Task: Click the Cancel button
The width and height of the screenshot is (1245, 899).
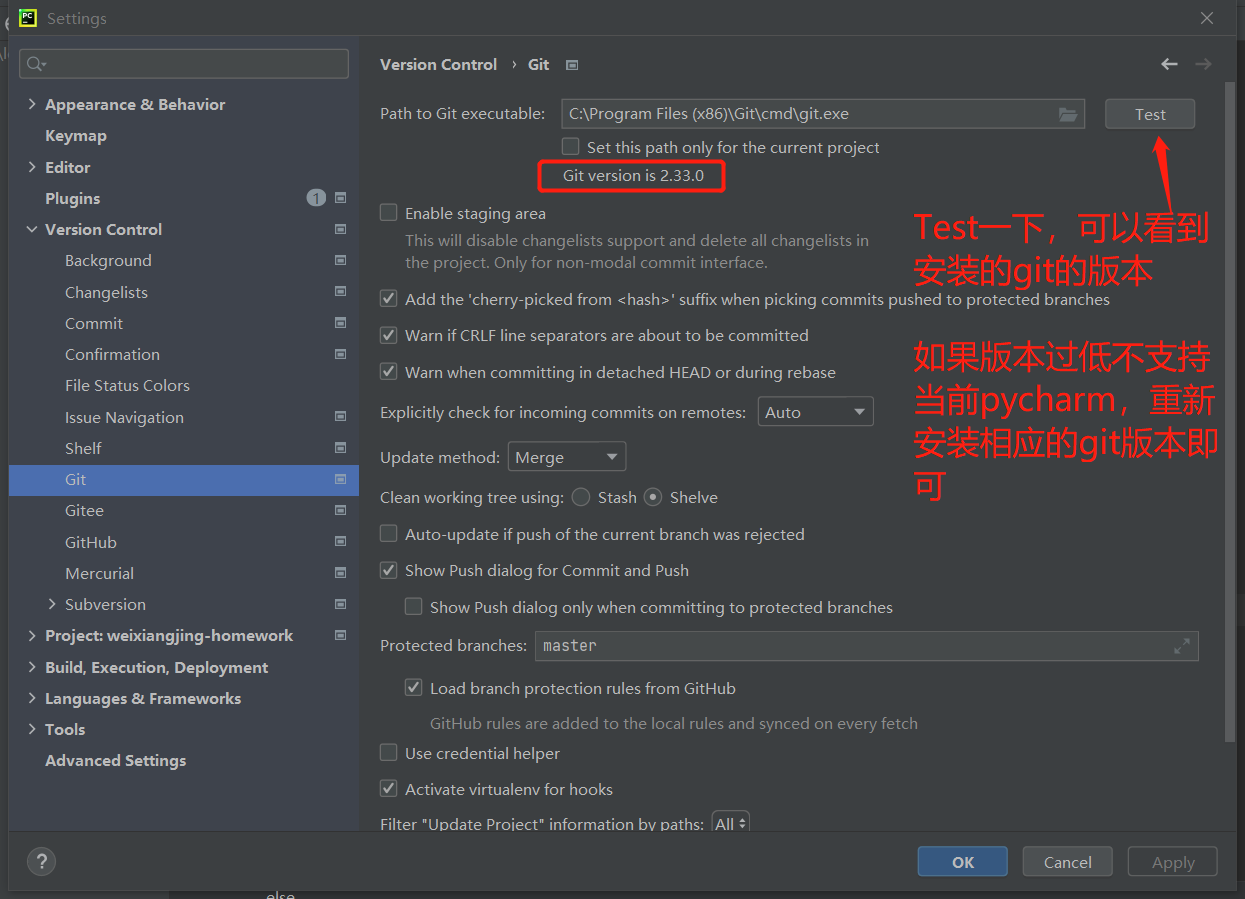Action: (1067, 862)
